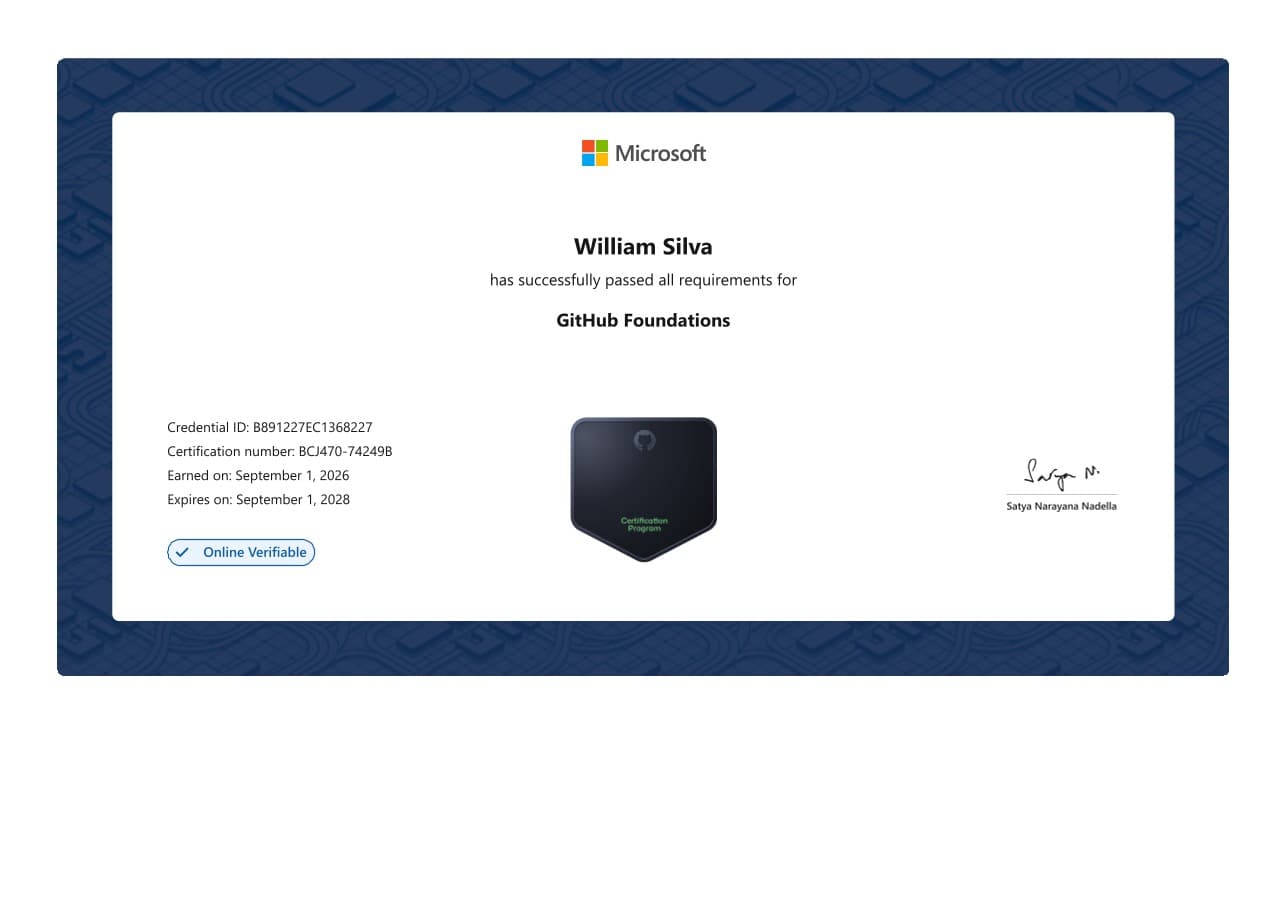
Task: Select the recipient name William Silva
Action: 643,246
